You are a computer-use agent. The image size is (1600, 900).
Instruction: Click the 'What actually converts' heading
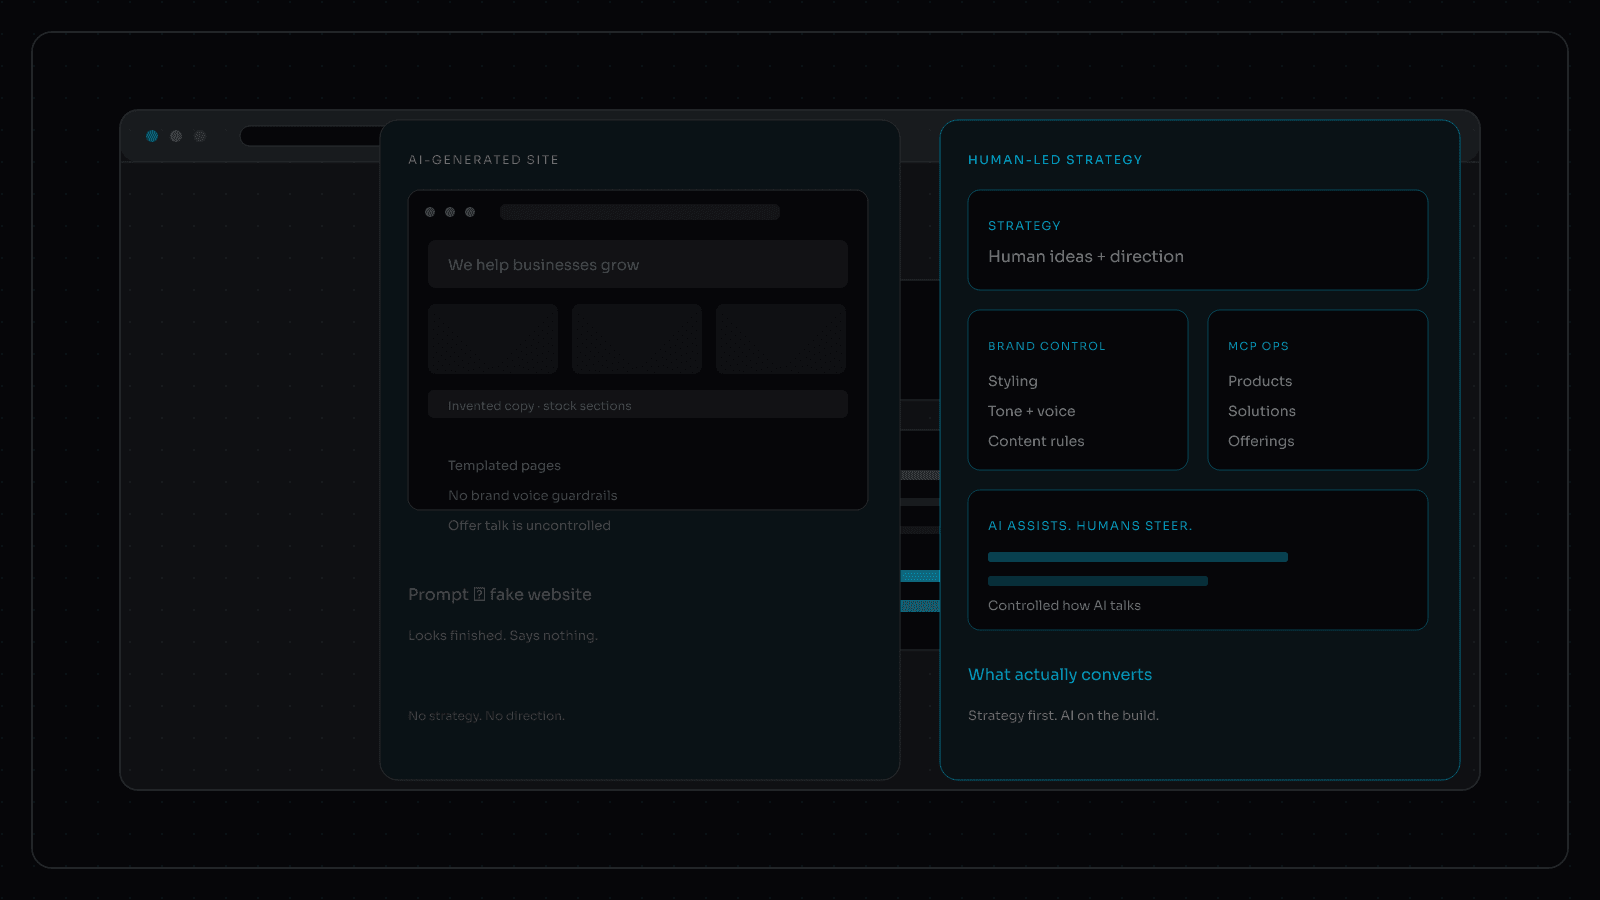pyautogui.click(x=1060, y=674)
